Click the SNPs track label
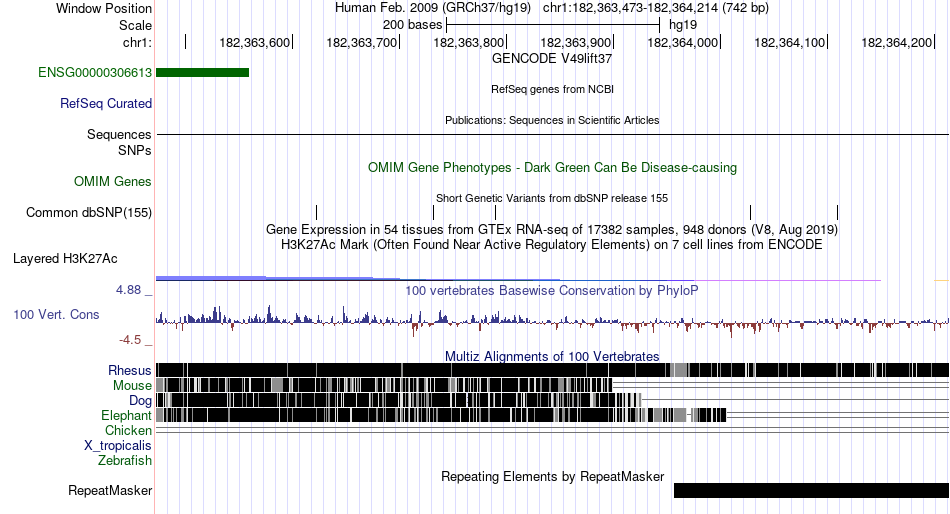 click(135, 150)
